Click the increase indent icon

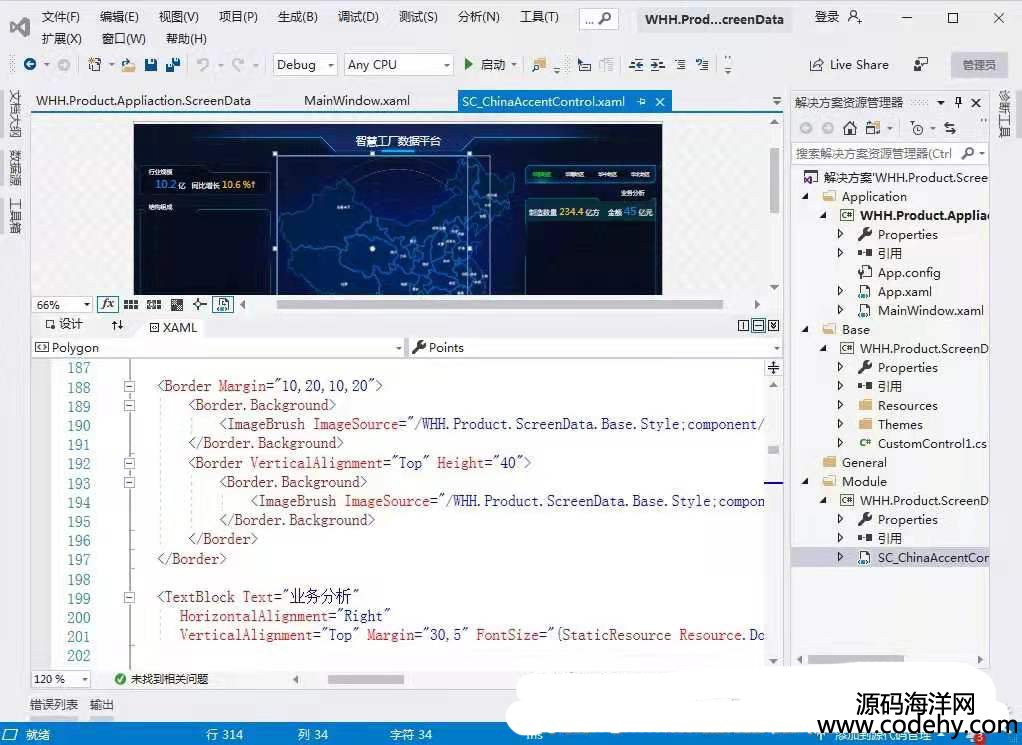658,64
